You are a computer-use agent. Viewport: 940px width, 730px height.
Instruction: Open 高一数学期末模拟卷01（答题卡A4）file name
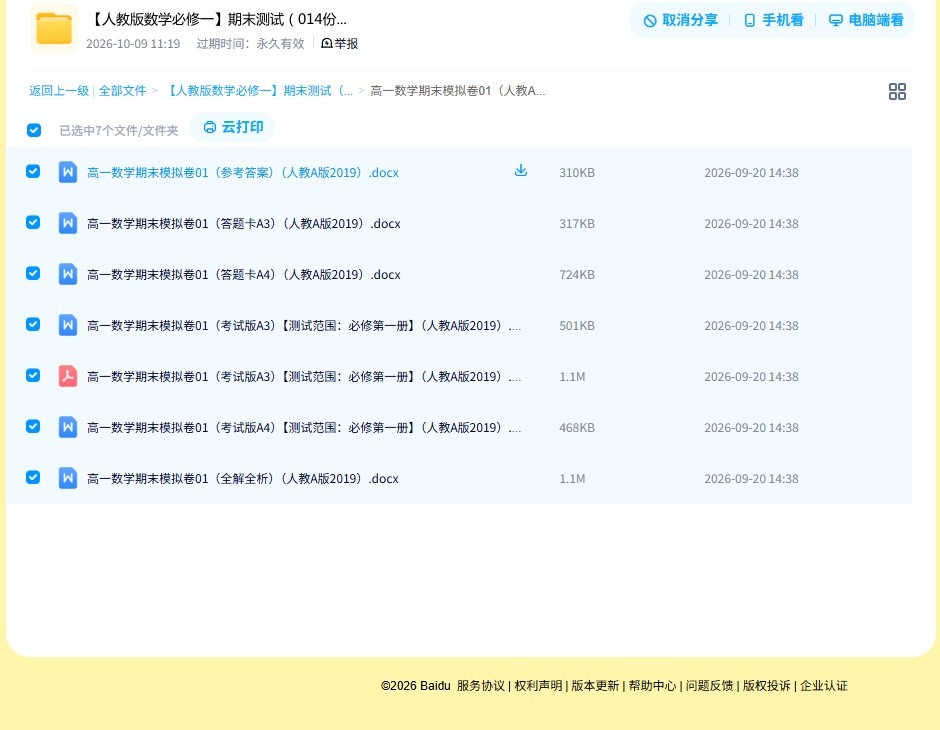pos(243,274)
